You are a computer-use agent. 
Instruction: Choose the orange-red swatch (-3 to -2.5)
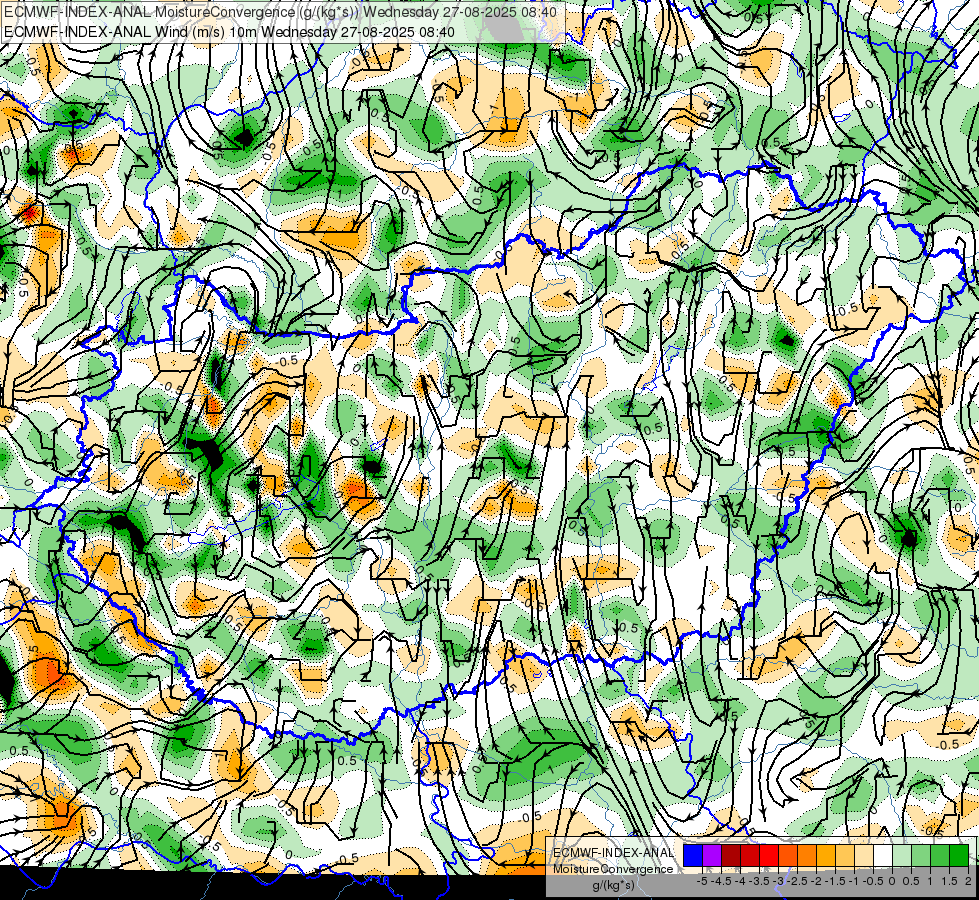pos(788,855)
